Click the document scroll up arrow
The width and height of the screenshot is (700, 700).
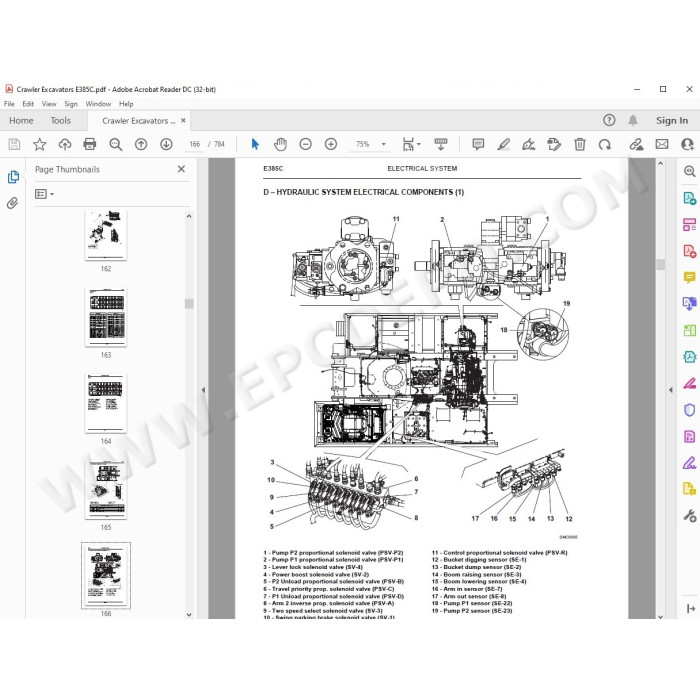tap(661, 163)
